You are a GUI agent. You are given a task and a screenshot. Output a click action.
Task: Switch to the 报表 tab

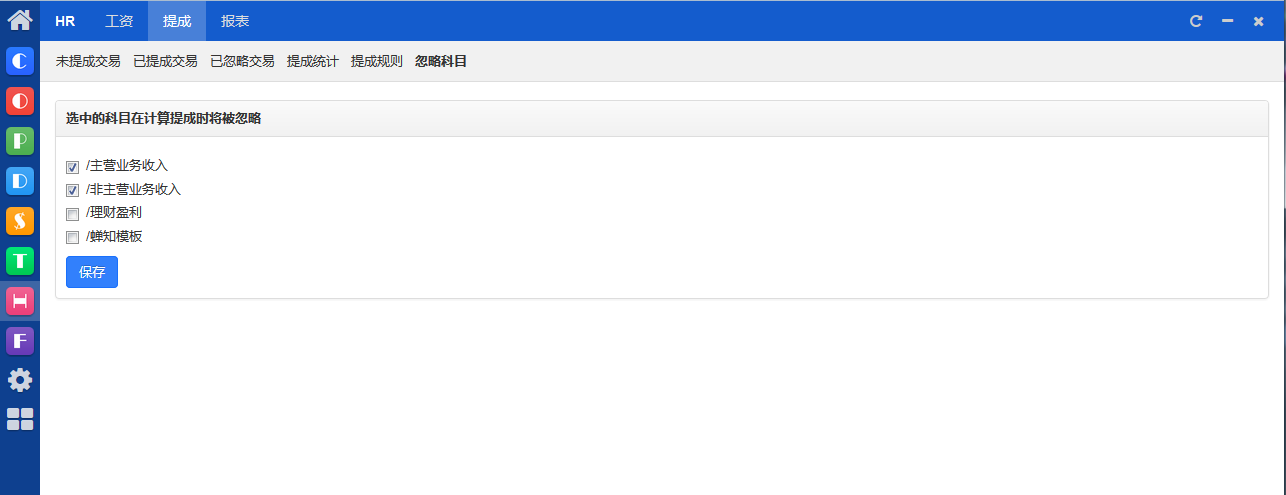pyautogui.click(x=235, y=21)
